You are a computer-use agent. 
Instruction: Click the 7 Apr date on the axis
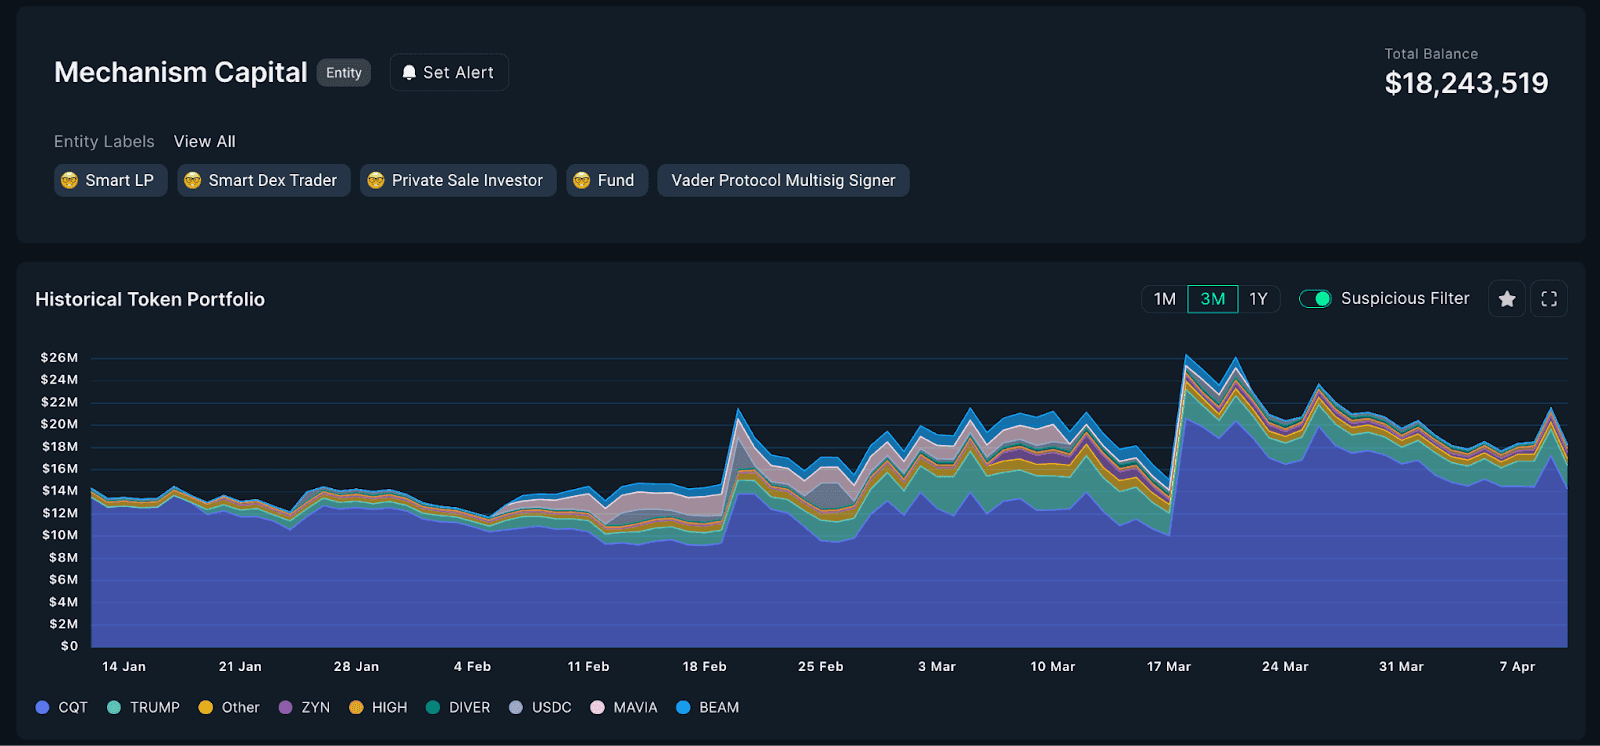pyautogui.click(x=1517, y=666)
